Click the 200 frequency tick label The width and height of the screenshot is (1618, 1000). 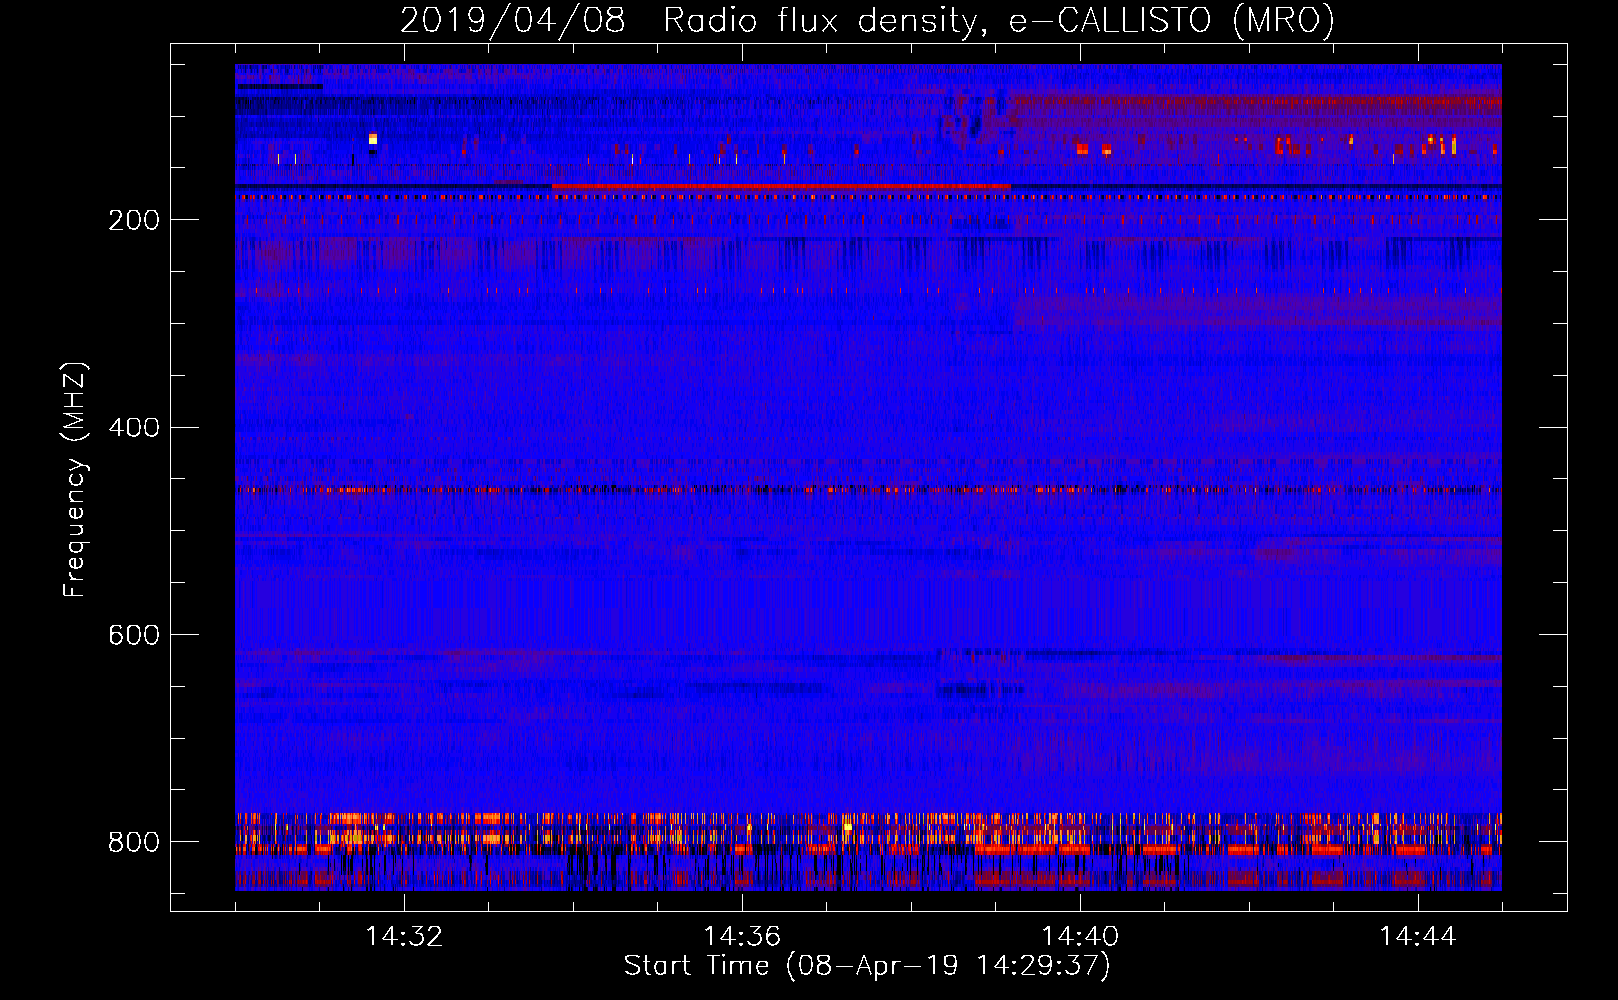tap(134, 220)
